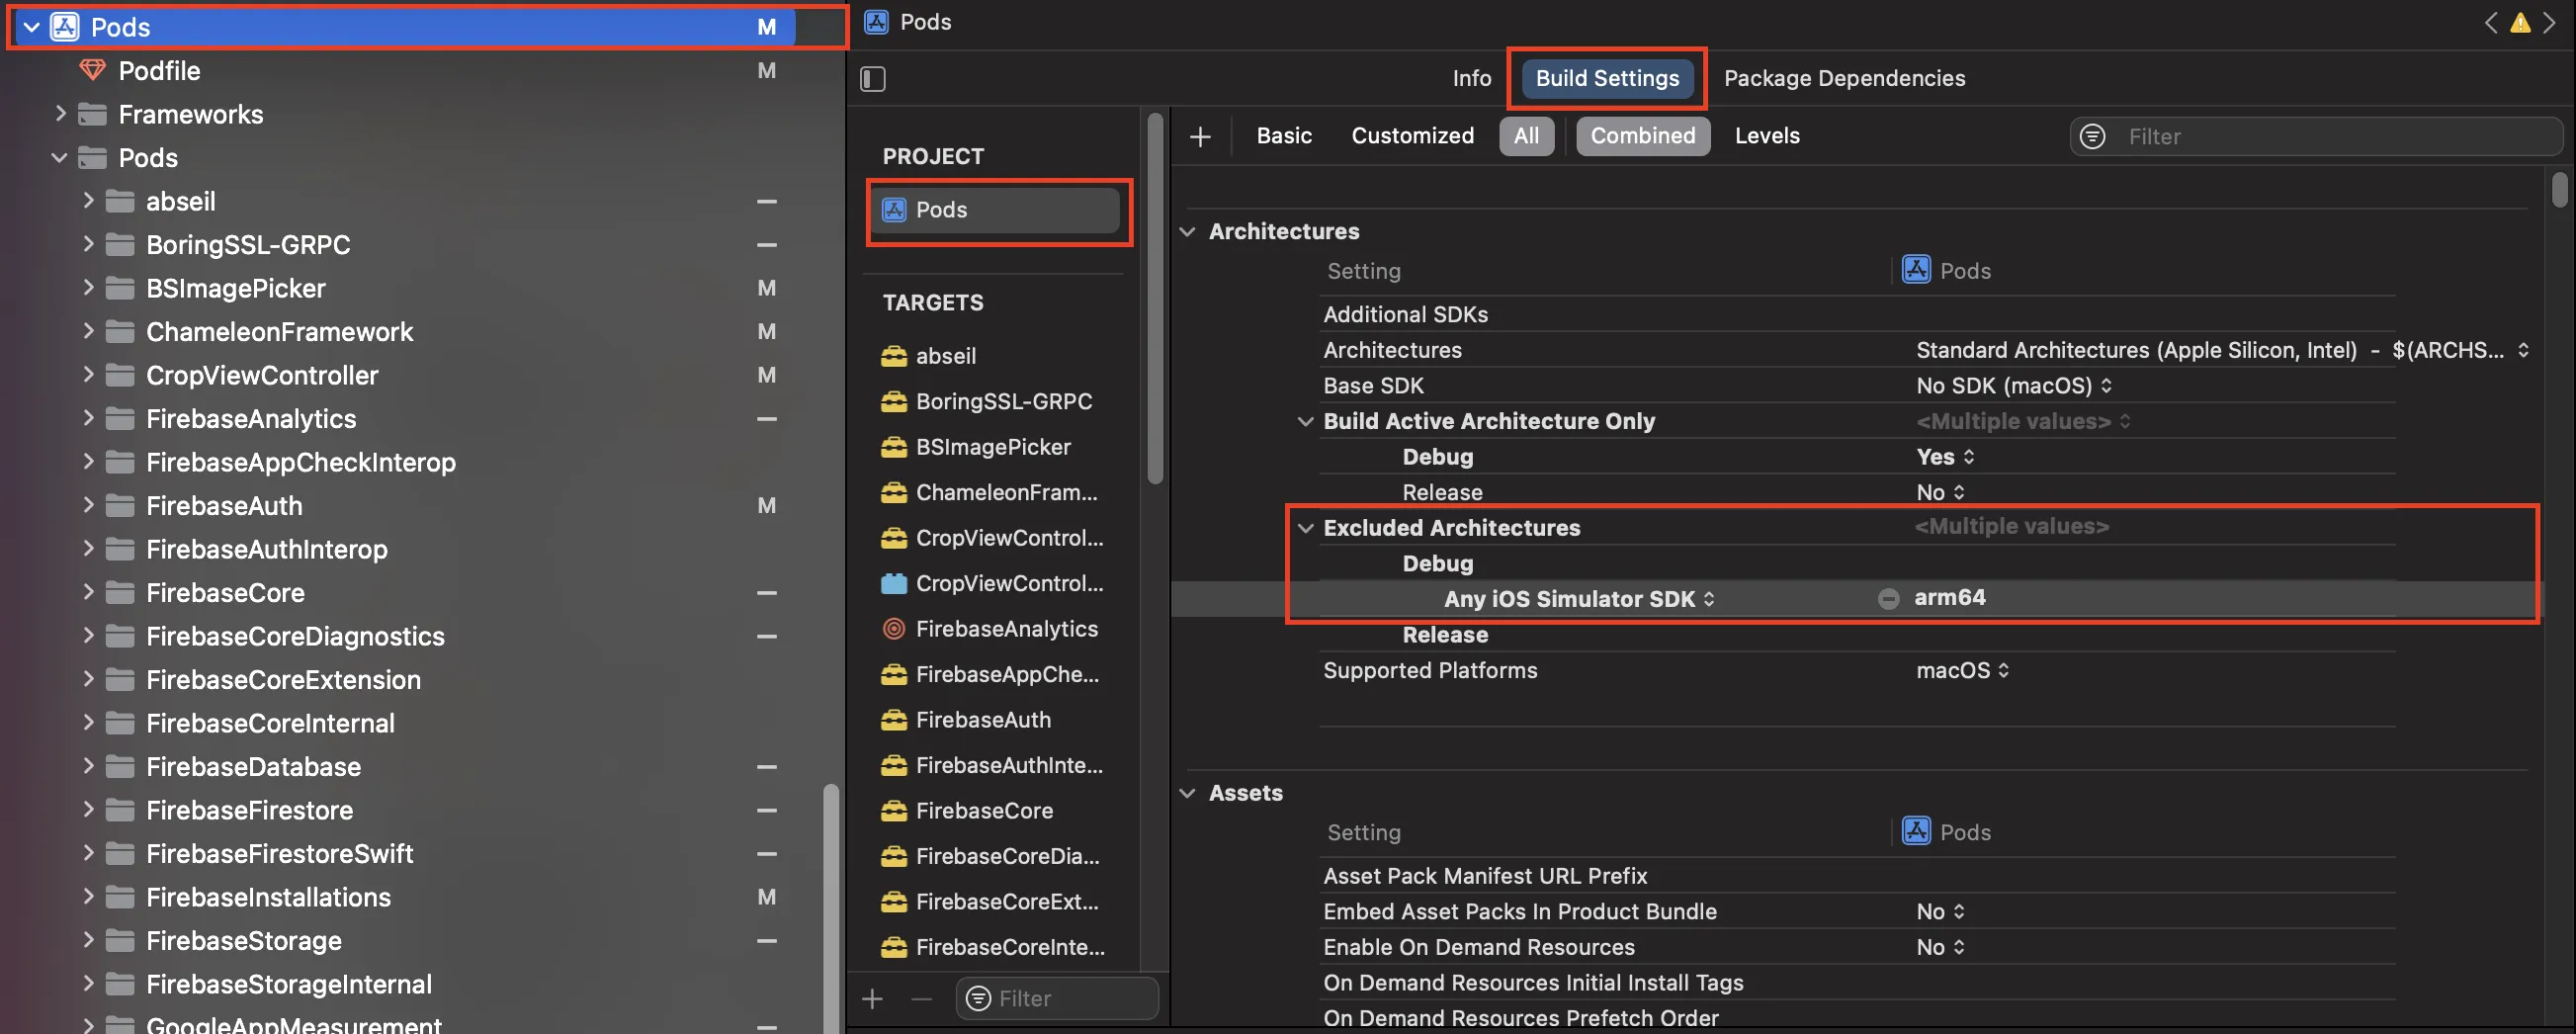Expand the abseil folder in navigator
Viewport: 2576px width, 1034px height.
pos(88,200)
